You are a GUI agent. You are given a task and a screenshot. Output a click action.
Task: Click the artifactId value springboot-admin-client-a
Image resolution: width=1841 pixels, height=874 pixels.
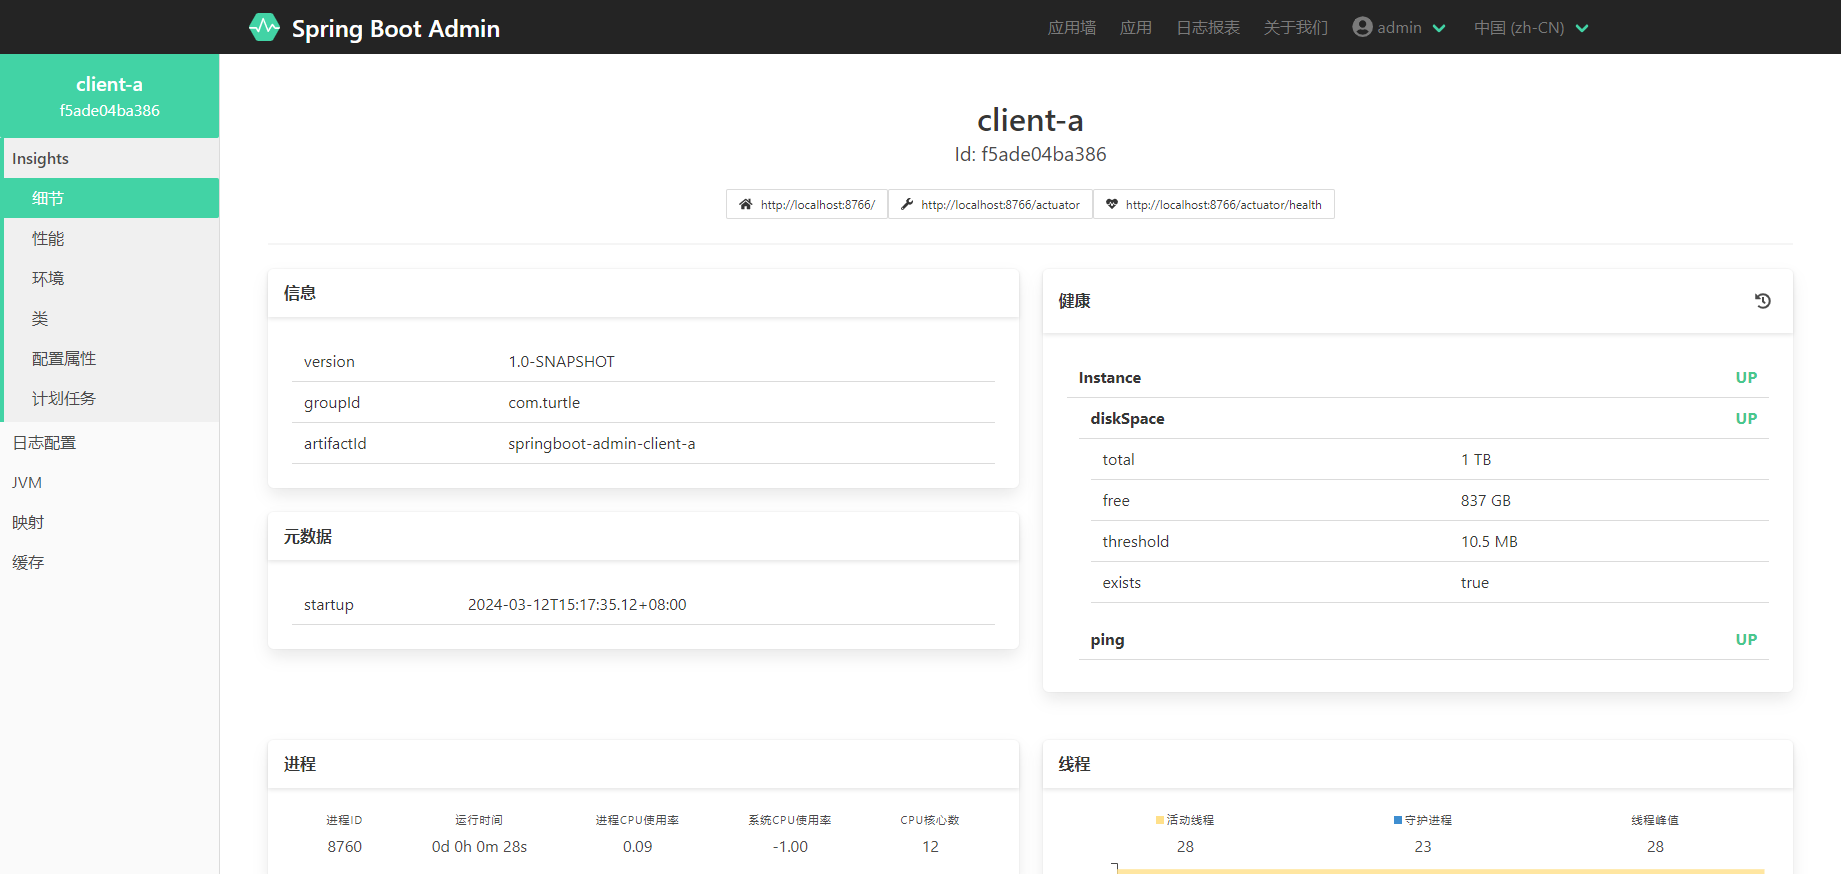point(602,443)
